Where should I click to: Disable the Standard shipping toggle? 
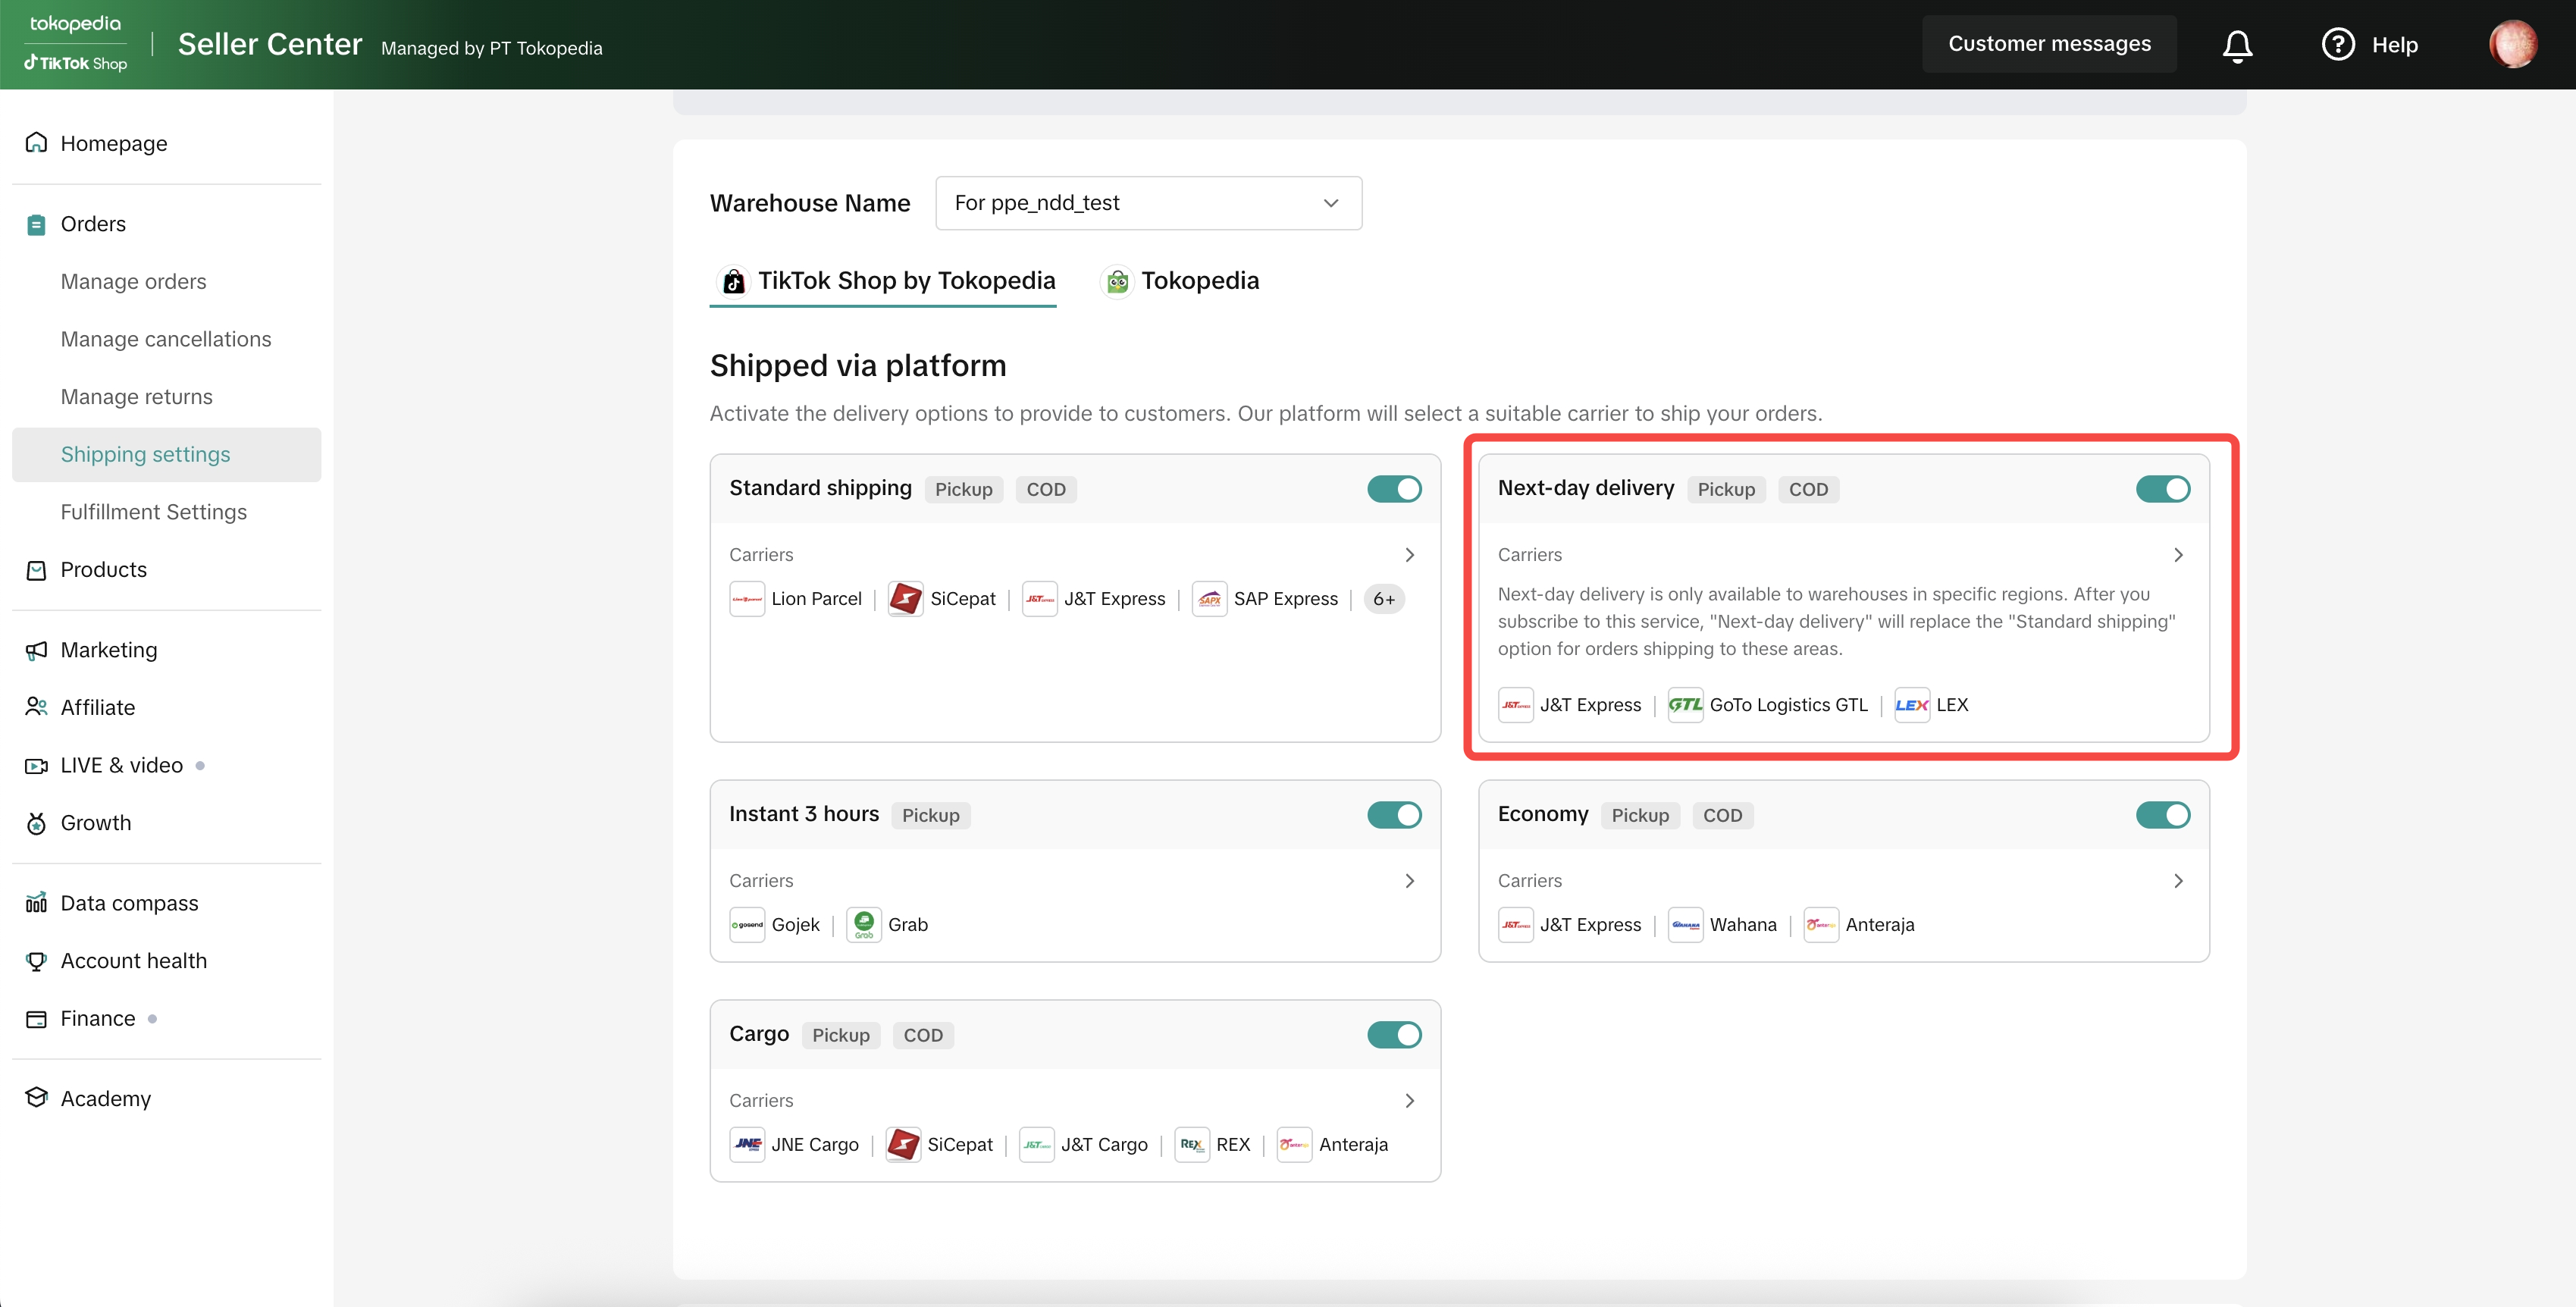click(1394, 489)
